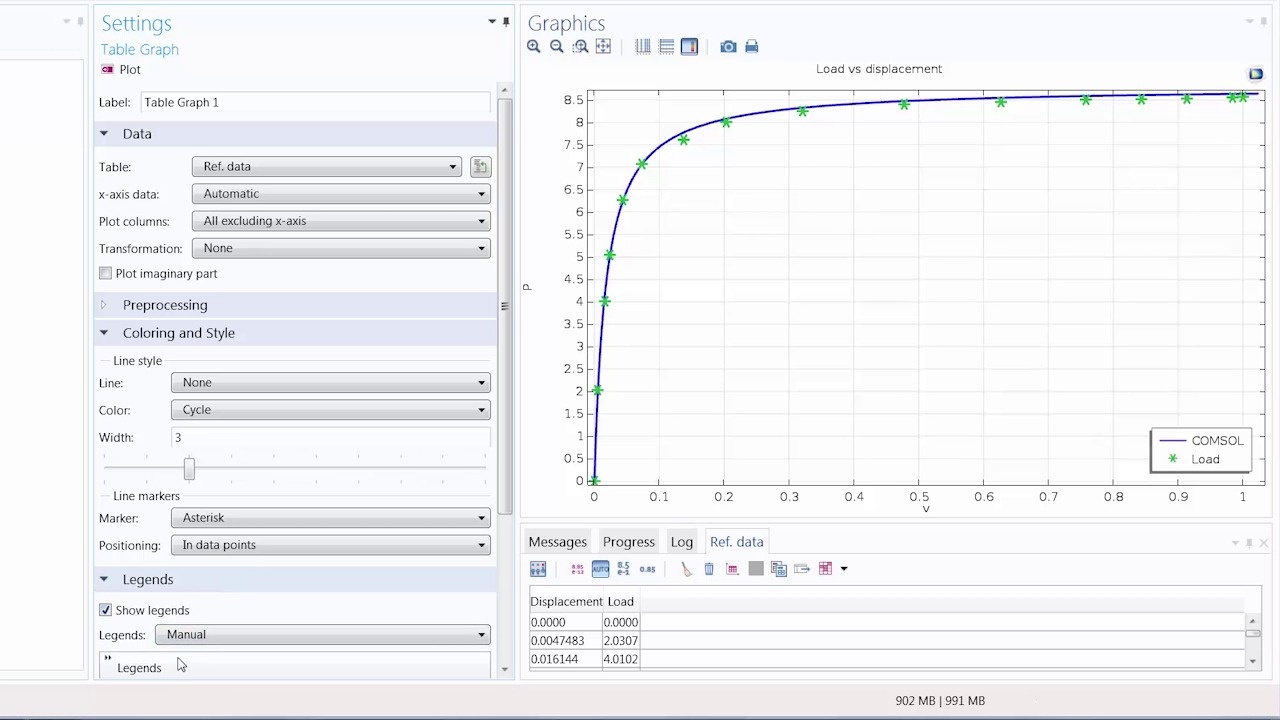1280x720 pixels.
Task: Open the Settings panel menu arrow
Action: click(x=492, y=22)
